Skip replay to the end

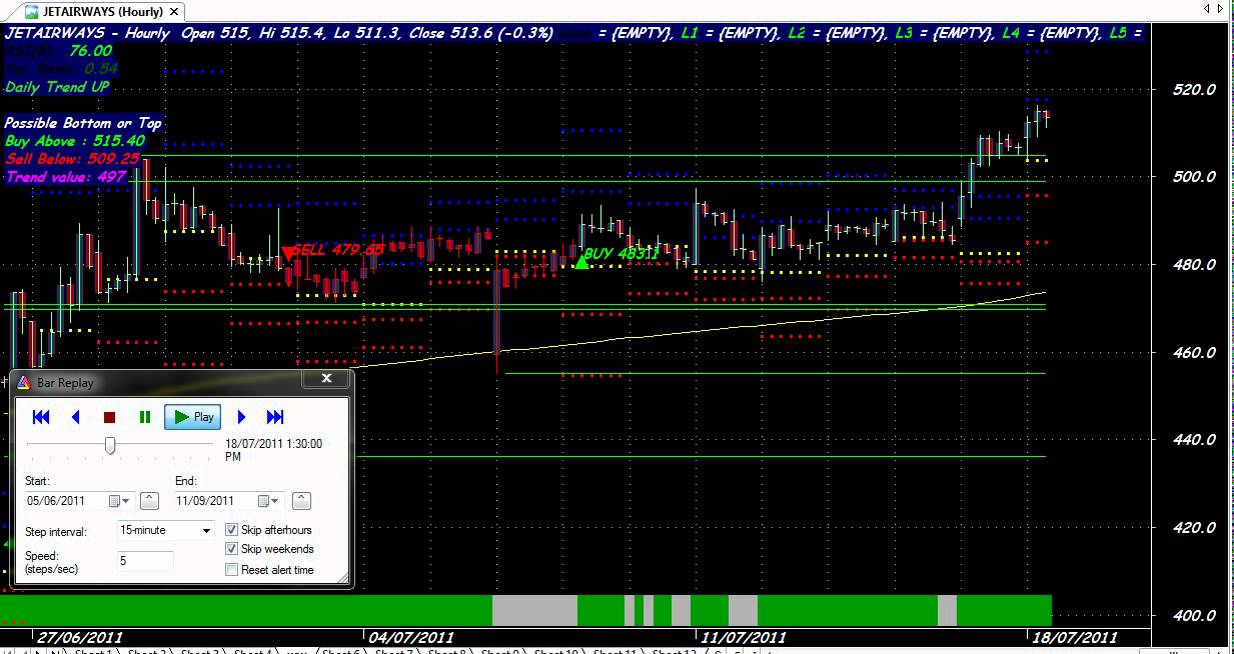(275, 417)
